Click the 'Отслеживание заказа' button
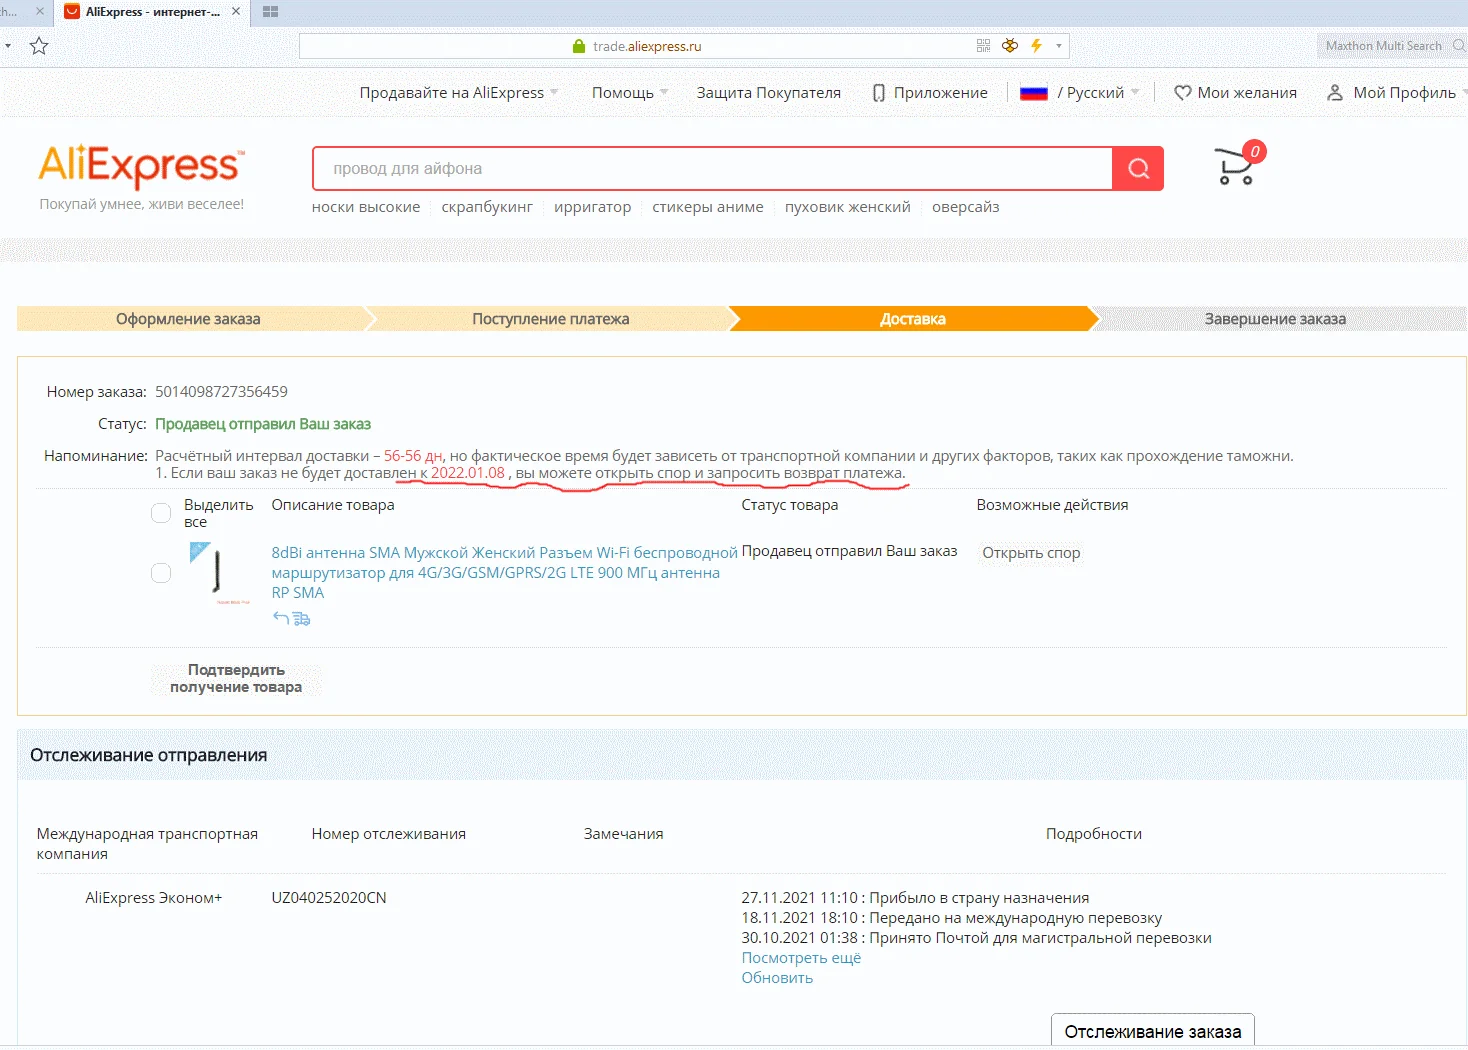The width and height of the screenshot is (1468, 1050). pos(1153,1031)
